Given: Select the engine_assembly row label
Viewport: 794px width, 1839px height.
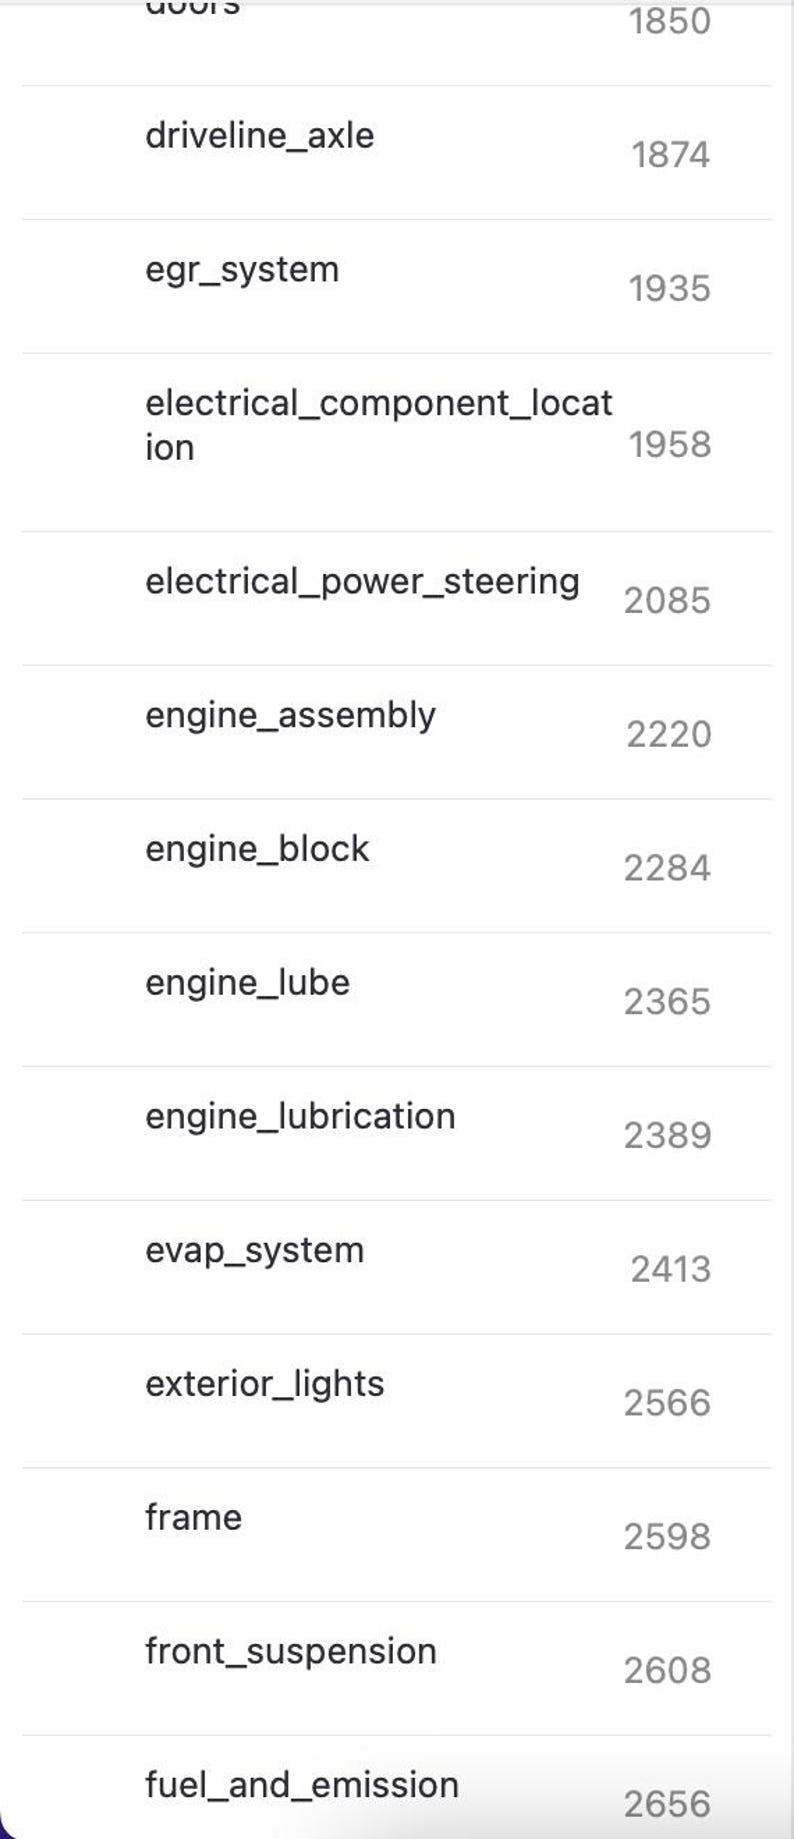Looking at the screenshot, I should point(290,716).
